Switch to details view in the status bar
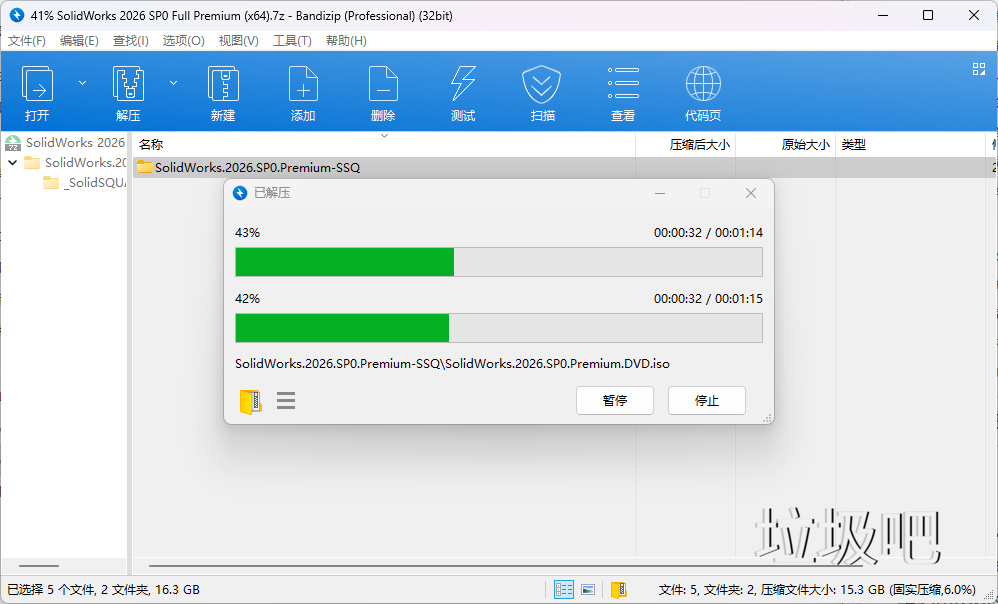The image size is (998, 604). tap(564, 590)
